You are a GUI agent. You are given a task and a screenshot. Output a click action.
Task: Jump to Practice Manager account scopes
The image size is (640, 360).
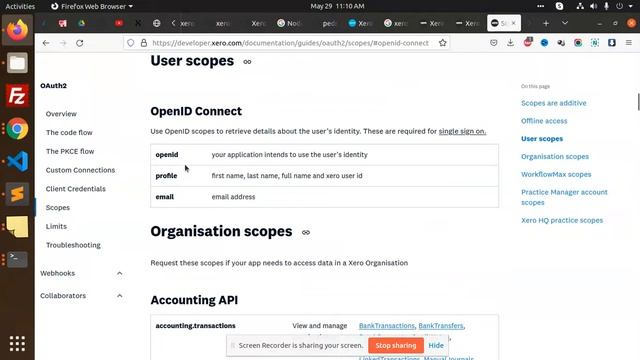point(564,197)
